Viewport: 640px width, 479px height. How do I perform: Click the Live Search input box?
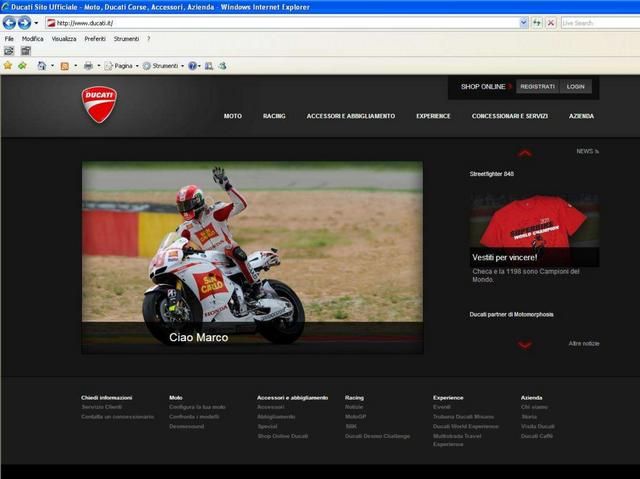[x=600, y=23]
